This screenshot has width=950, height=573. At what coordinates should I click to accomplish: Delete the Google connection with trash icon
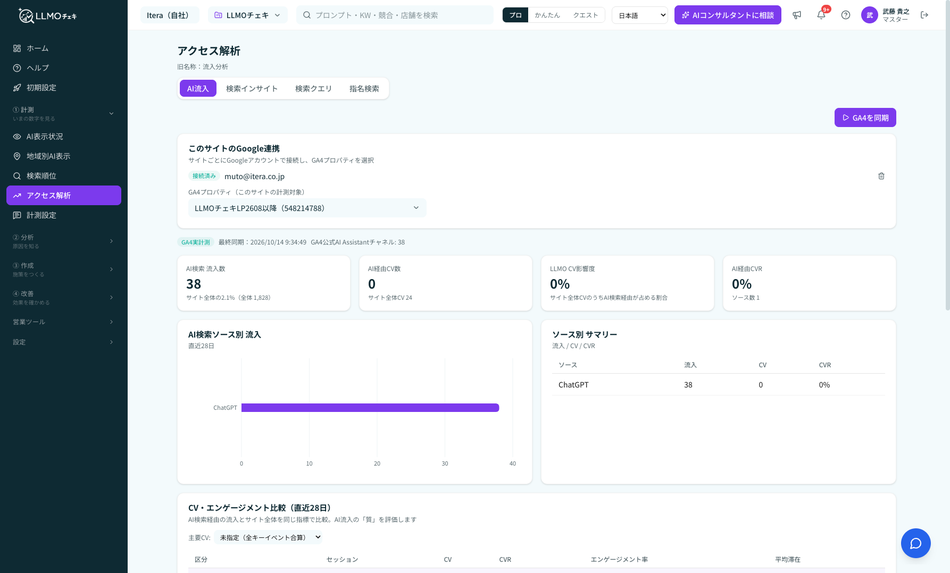882,176
